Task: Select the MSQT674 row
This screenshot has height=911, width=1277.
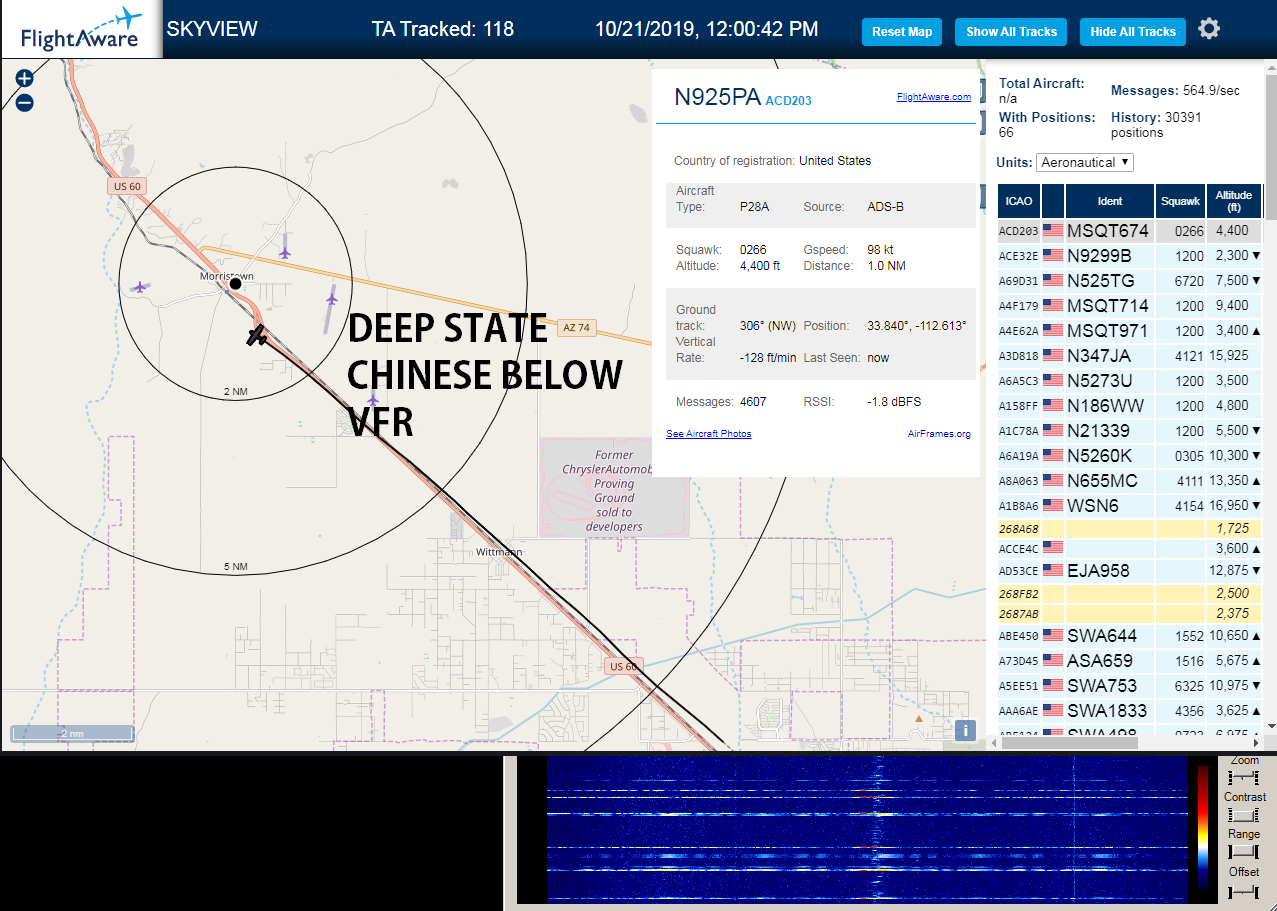Action: coord(1131,231)
